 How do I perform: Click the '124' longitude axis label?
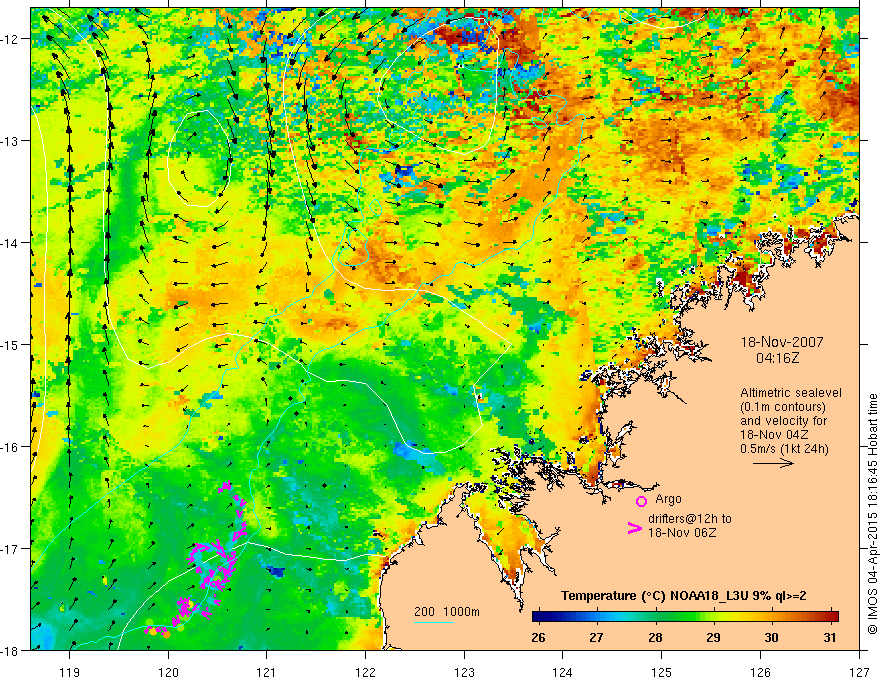coord(563,672)
